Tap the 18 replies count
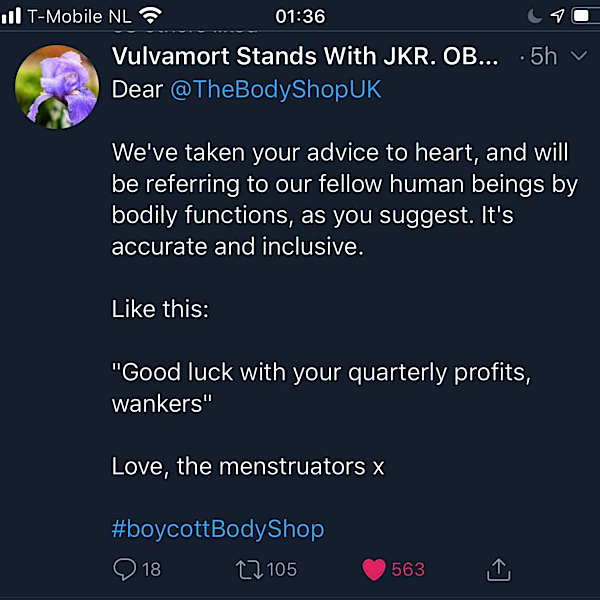 click(x=151, y=569)
